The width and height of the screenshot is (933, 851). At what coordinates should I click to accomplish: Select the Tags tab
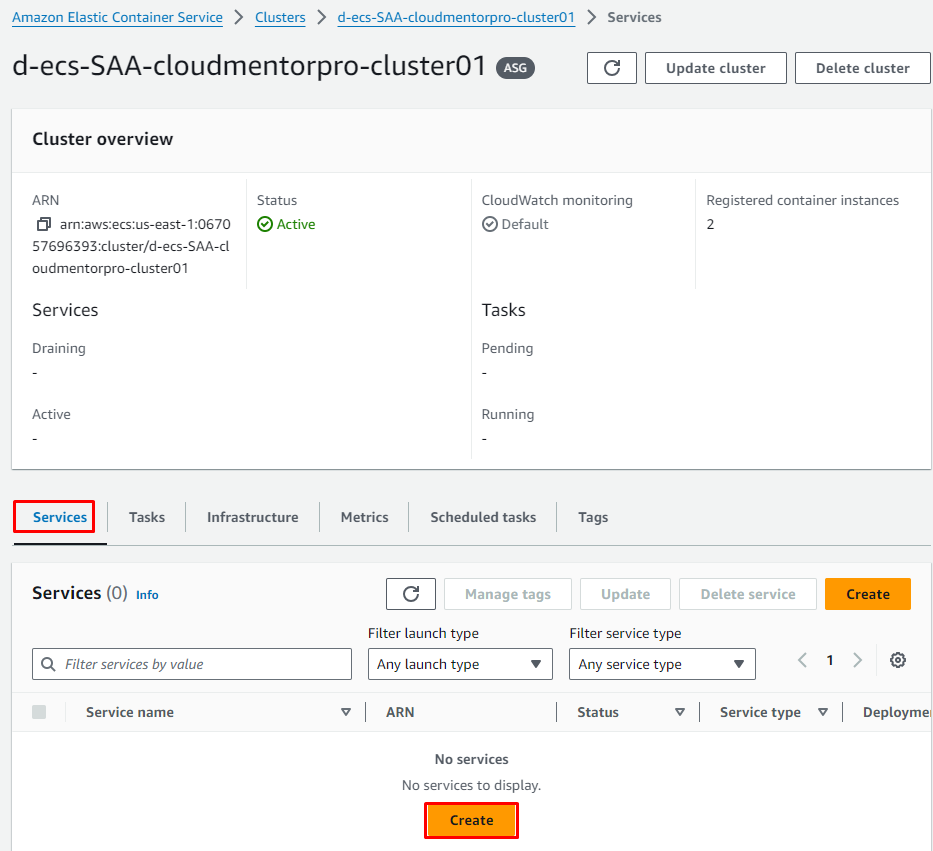point(593,517)
